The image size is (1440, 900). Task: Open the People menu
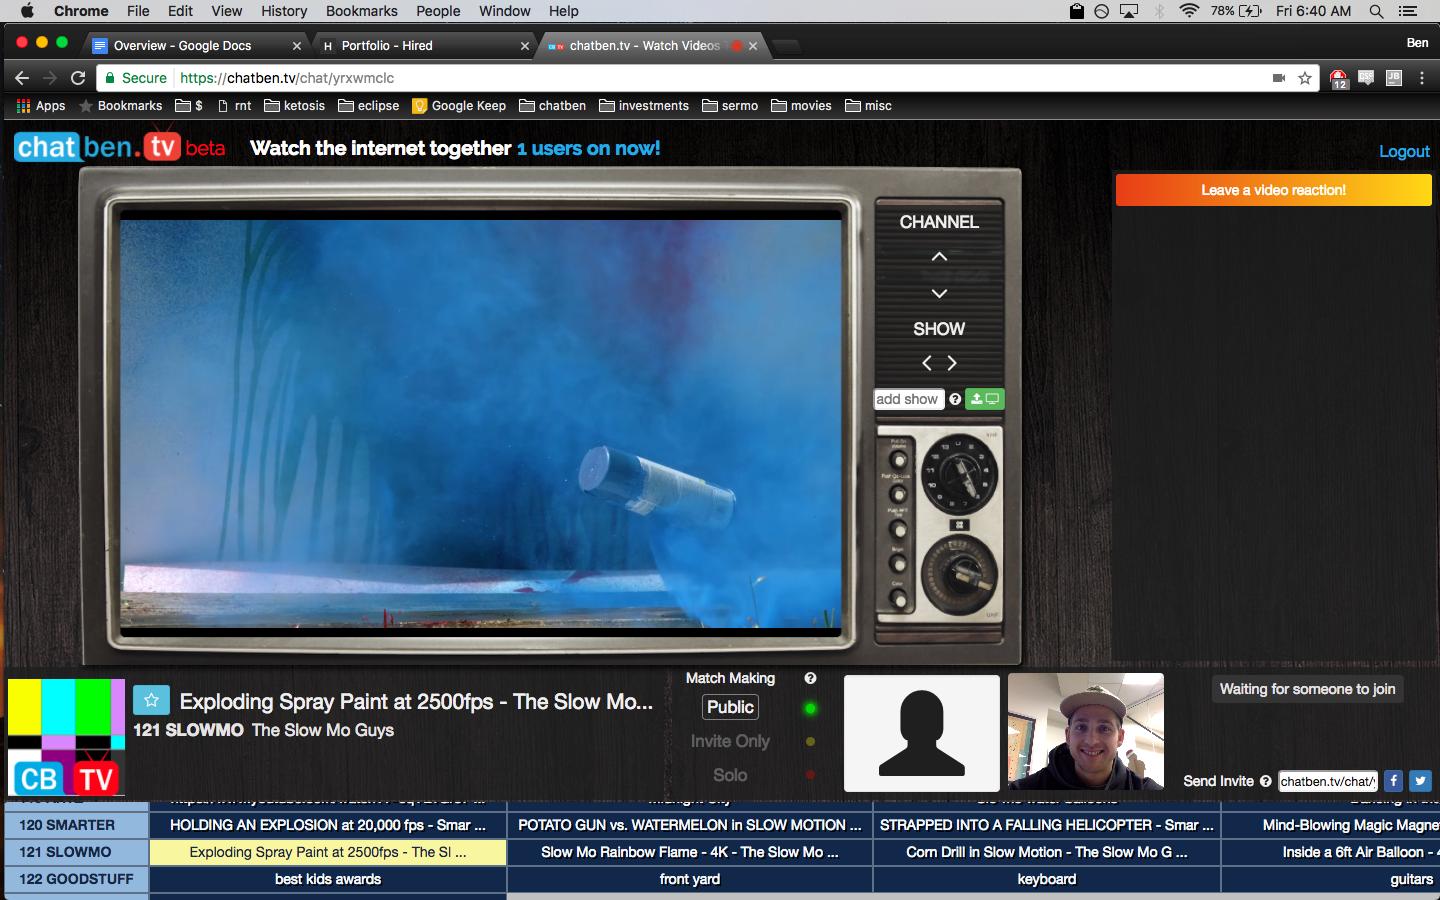[x=438, y=11]
